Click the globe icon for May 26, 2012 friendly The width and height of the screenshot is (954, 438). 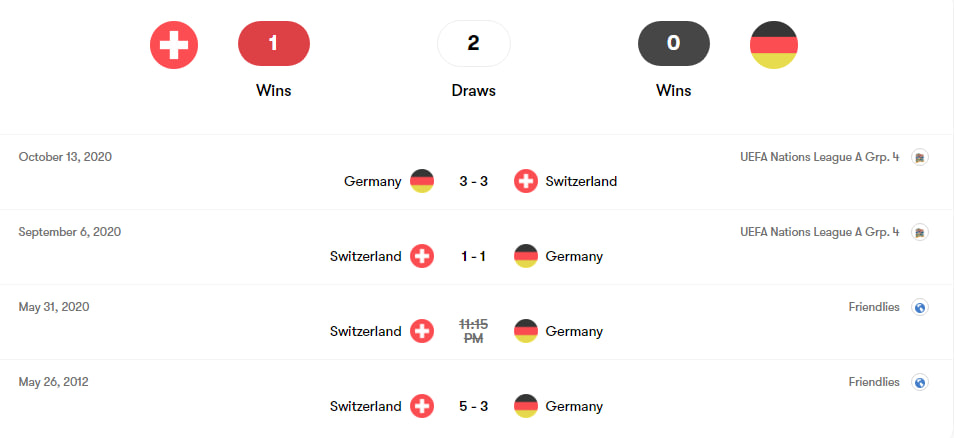click(920, 383)
